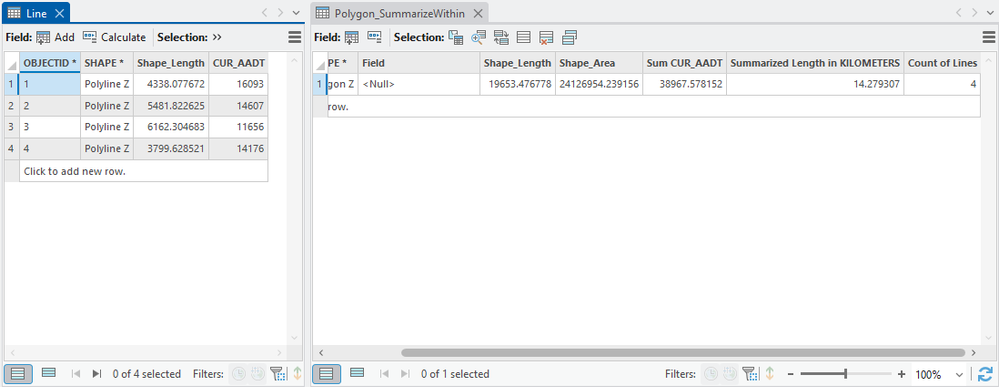This screenshot has width=999, height=387.
Task: Go to first selected record in Line table
Action: [76, 374]
